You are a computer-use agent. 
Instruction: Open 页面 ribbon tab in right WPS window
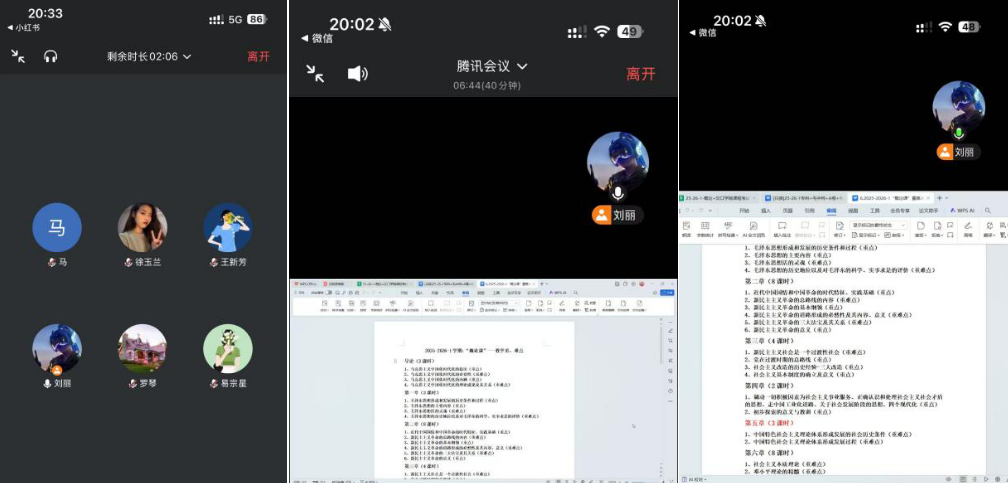pyautogui.click(x=788, y=211)
